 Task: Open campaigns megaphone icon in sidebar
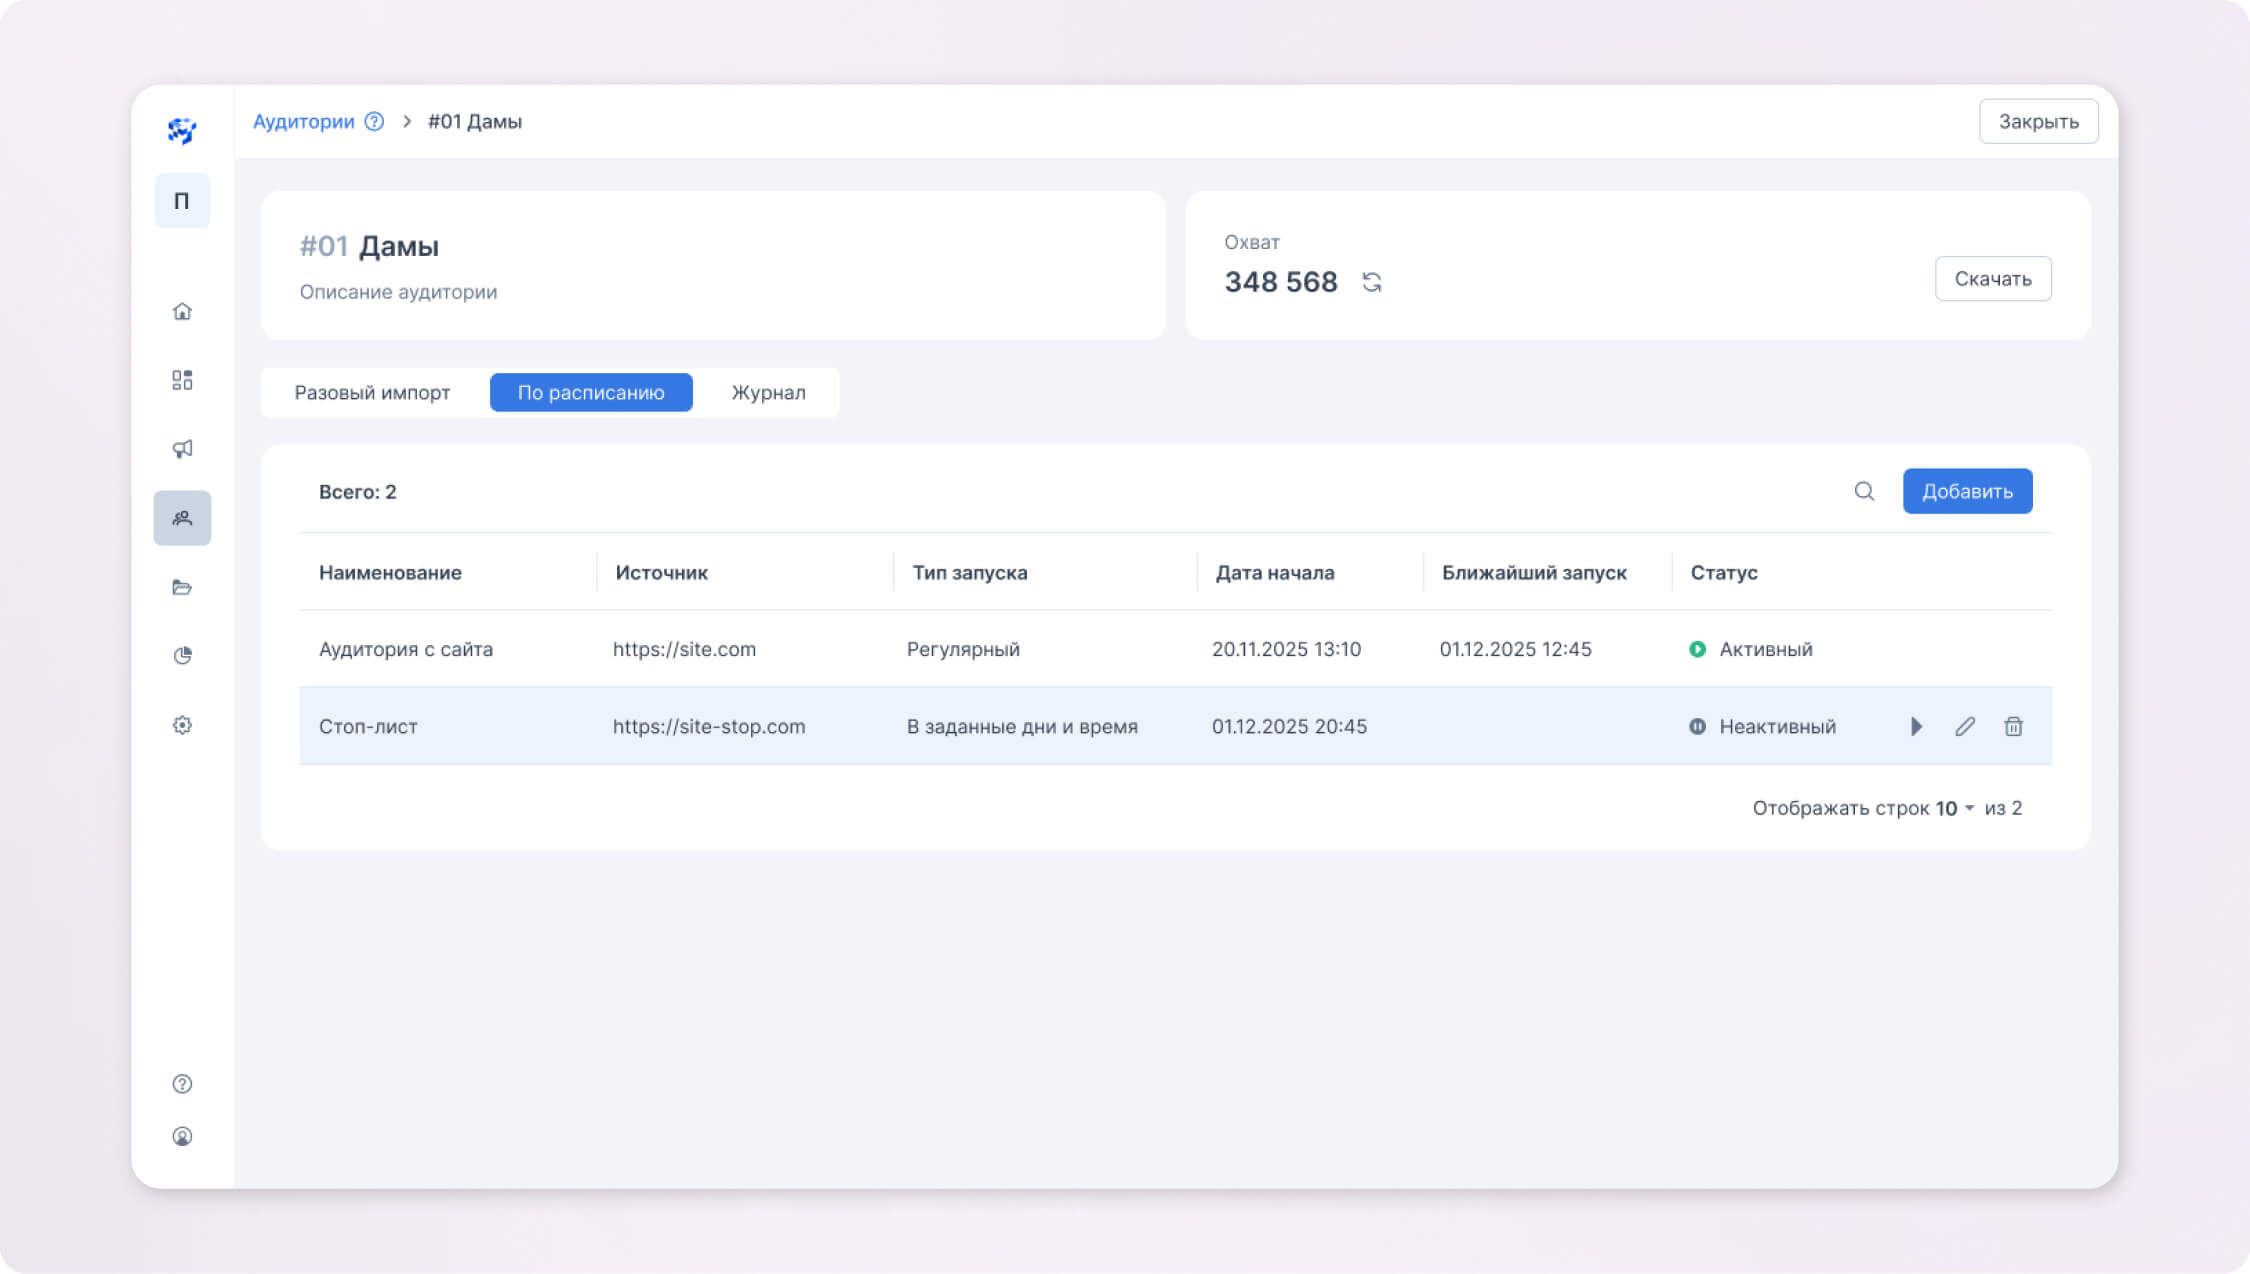(182, 449)
